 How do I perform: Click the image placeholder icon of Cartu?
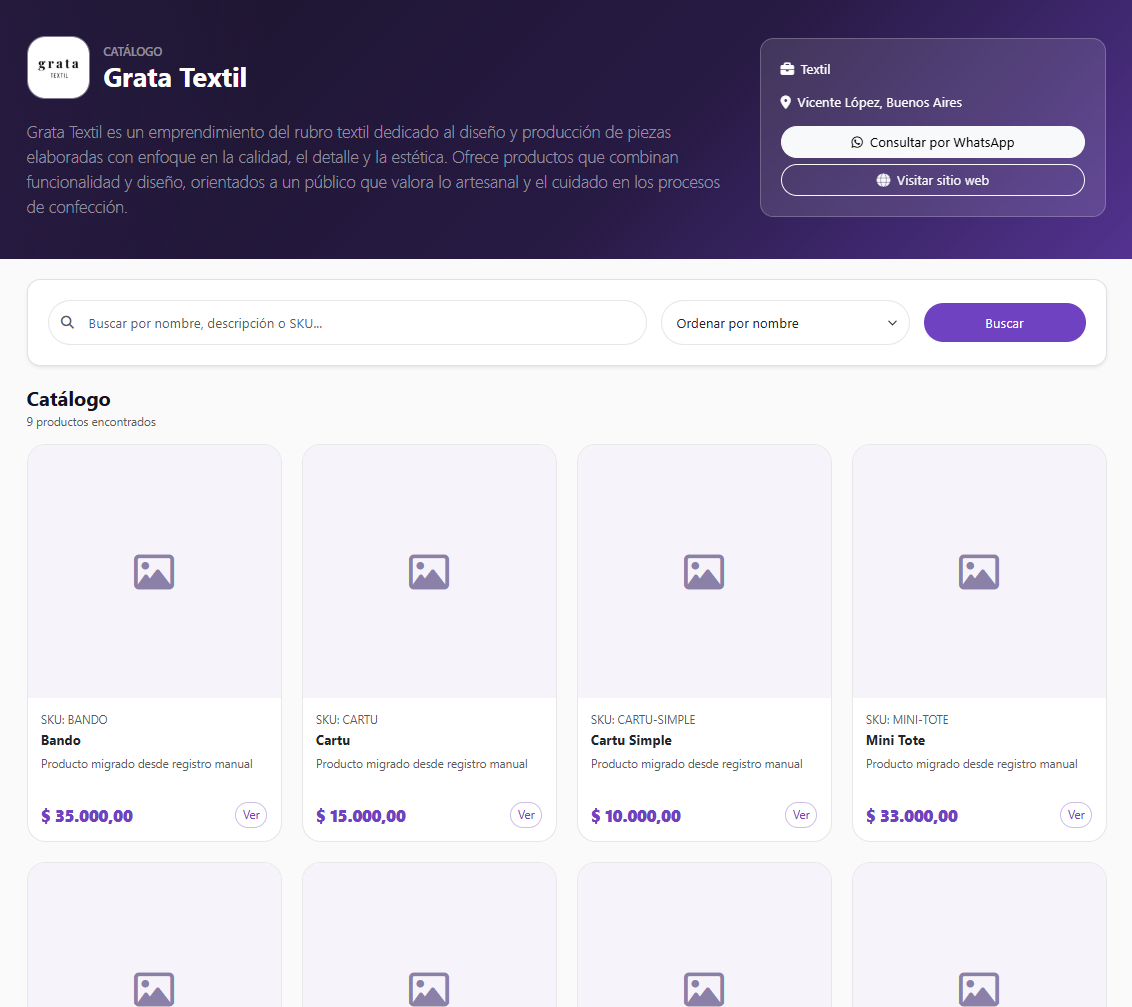[x=429, y=572]
